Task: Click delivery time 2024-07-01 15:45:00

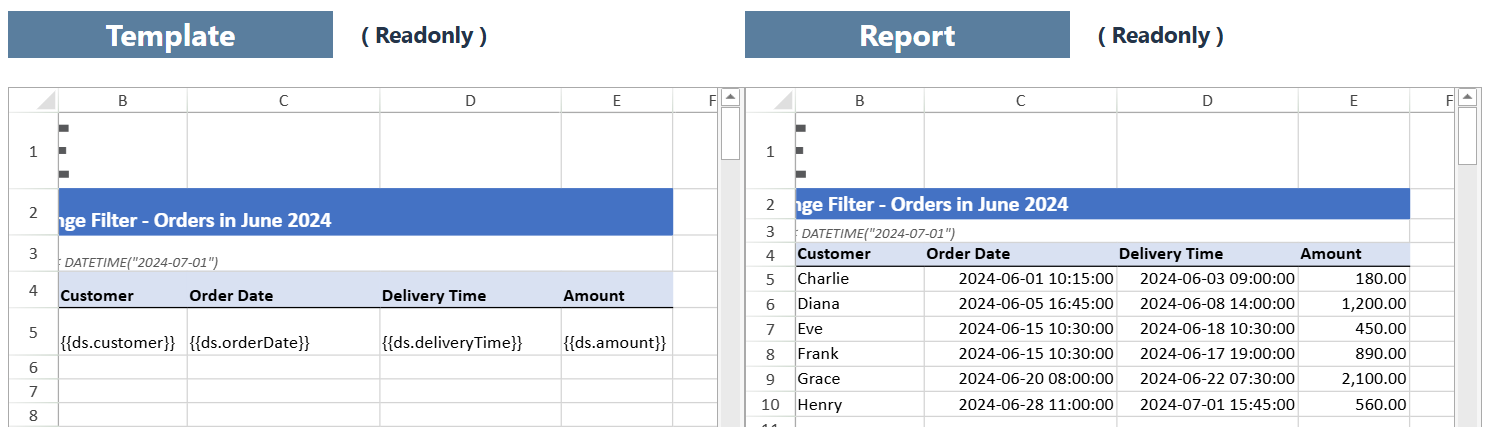Action: point(1207,405)
